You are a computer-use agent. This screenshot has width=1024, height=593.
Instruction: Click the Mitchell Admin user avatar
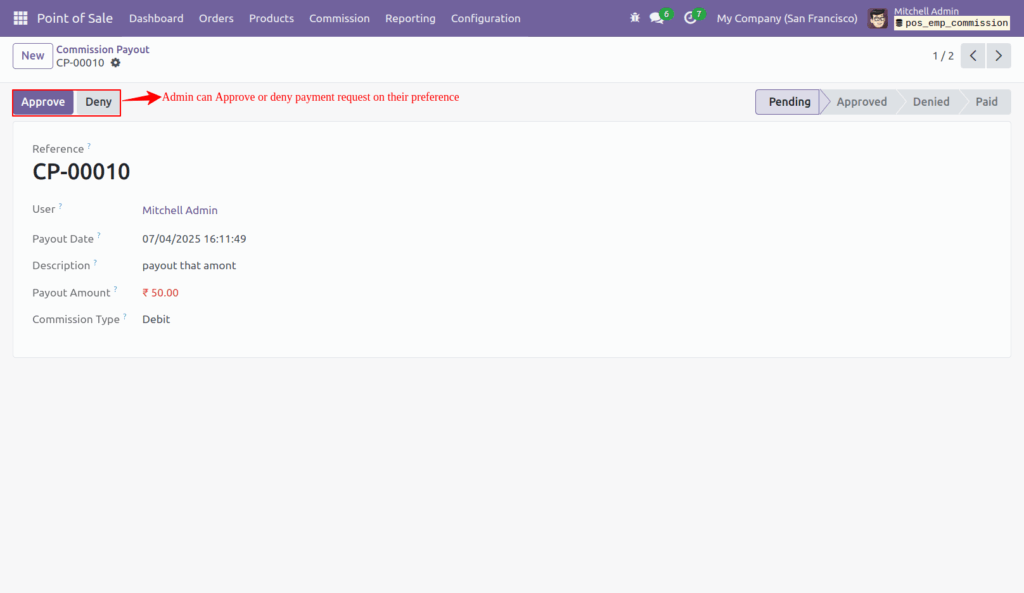877,17
